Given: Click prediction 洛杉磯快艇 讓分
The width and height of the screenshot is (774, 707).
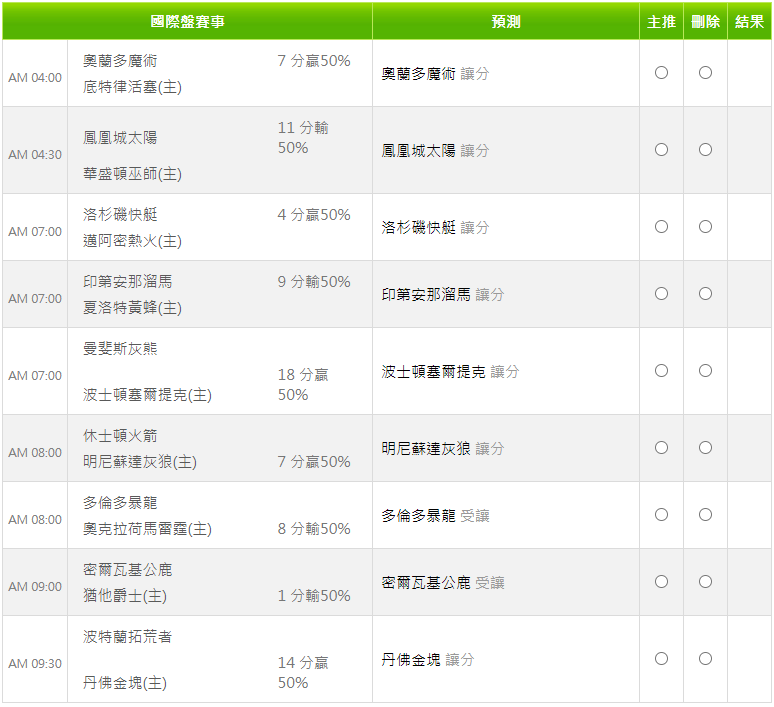Looking at the screenshot, I should [x=435, y=228].
